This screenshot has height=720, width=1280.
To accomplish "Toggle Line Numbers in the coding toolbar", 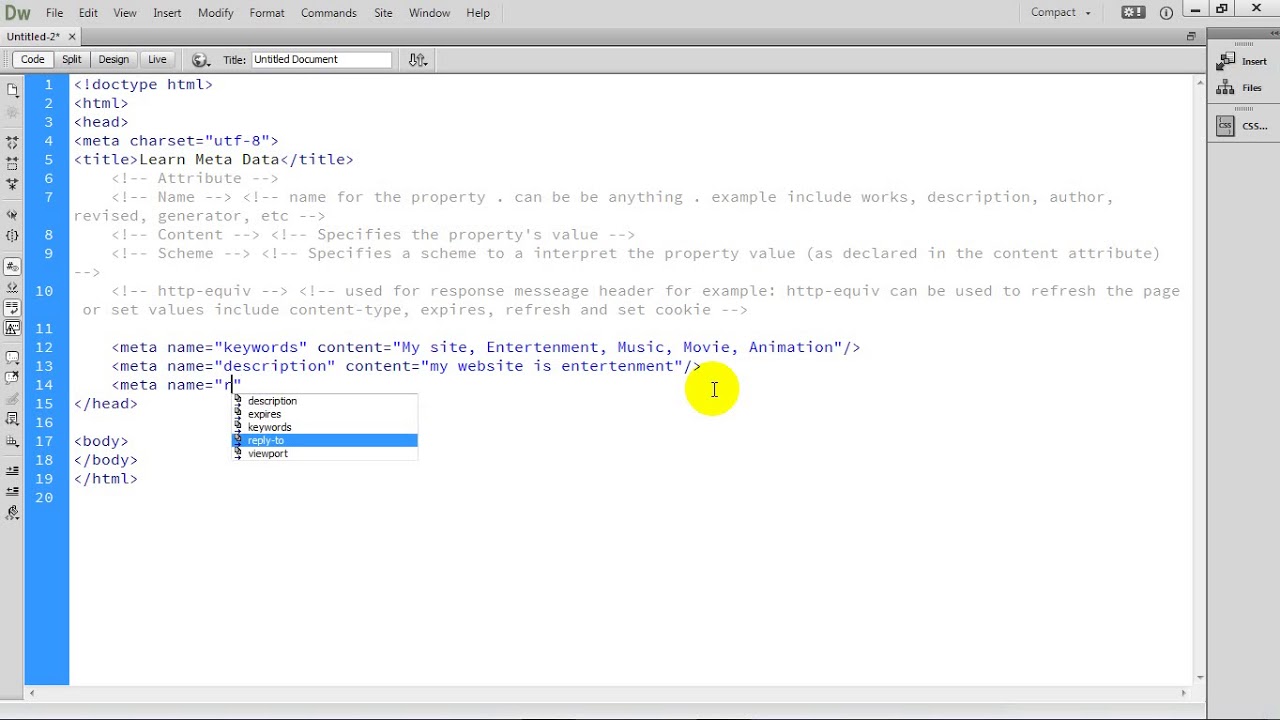I will pos(12,266).
